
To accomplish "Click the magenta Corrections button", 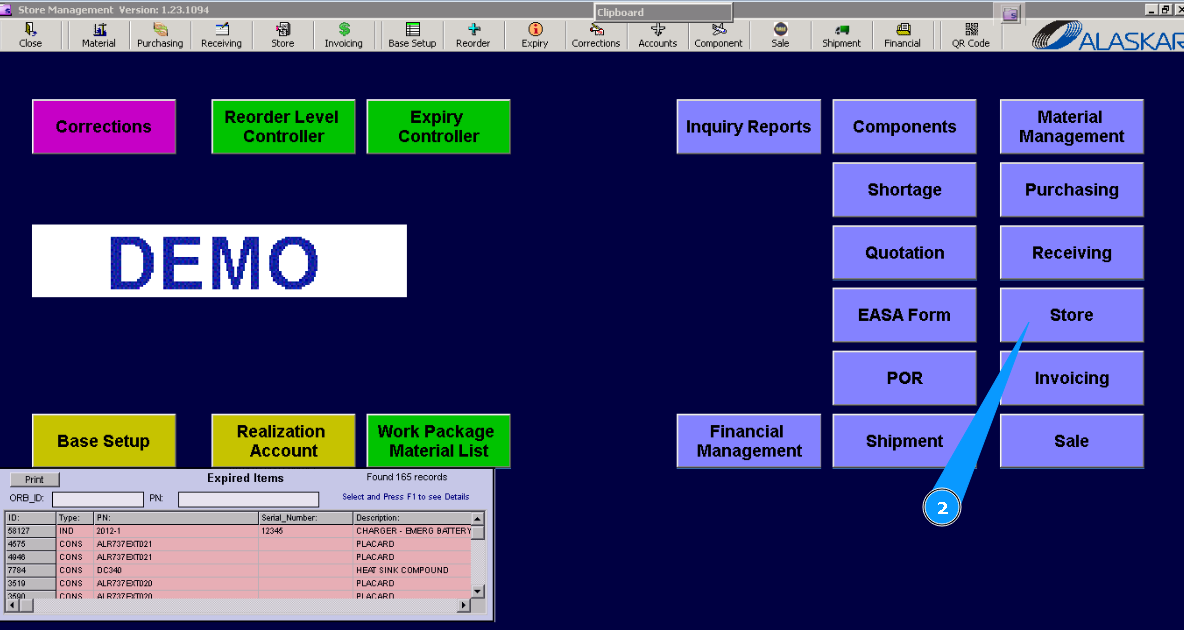I will pos(104,127).
